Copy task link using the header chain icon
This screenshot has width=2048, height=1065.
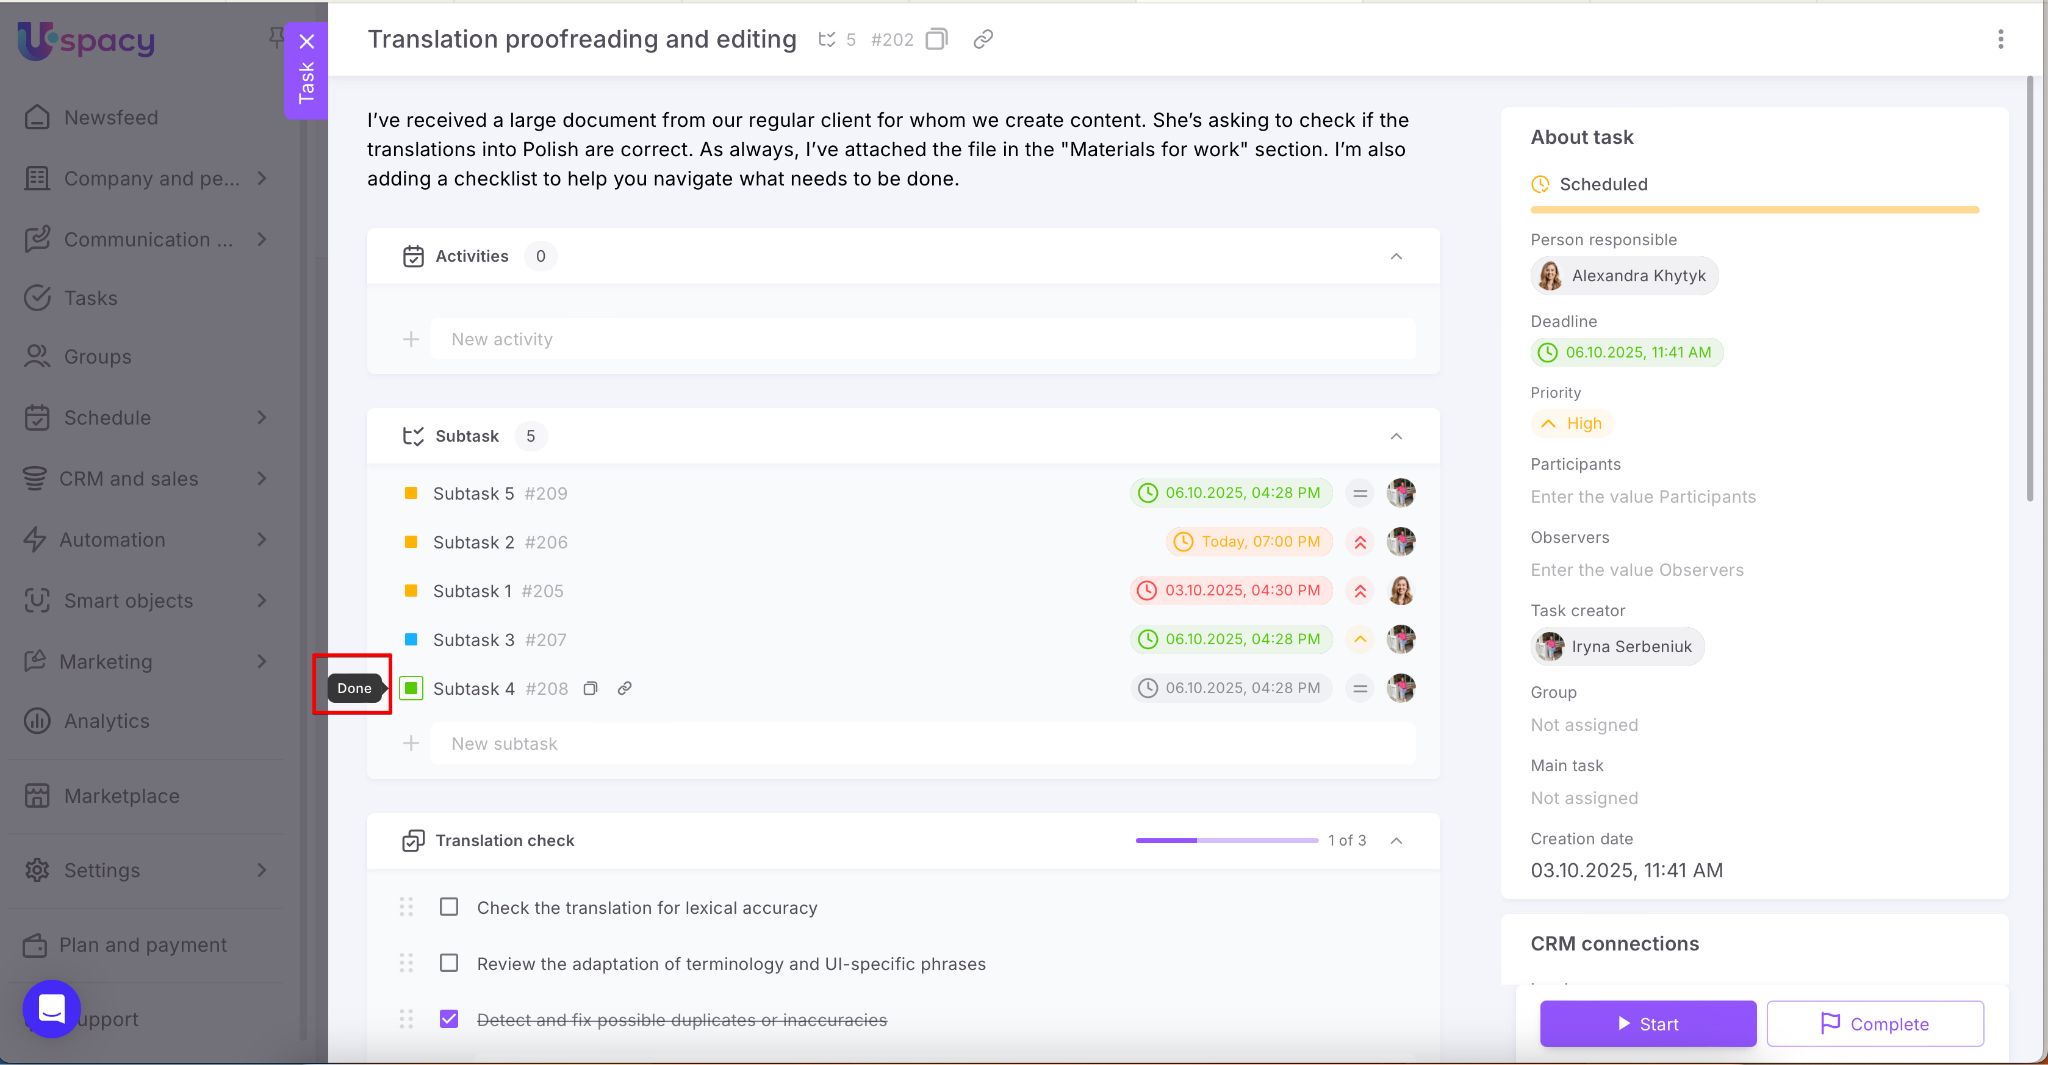pos(983,39)
